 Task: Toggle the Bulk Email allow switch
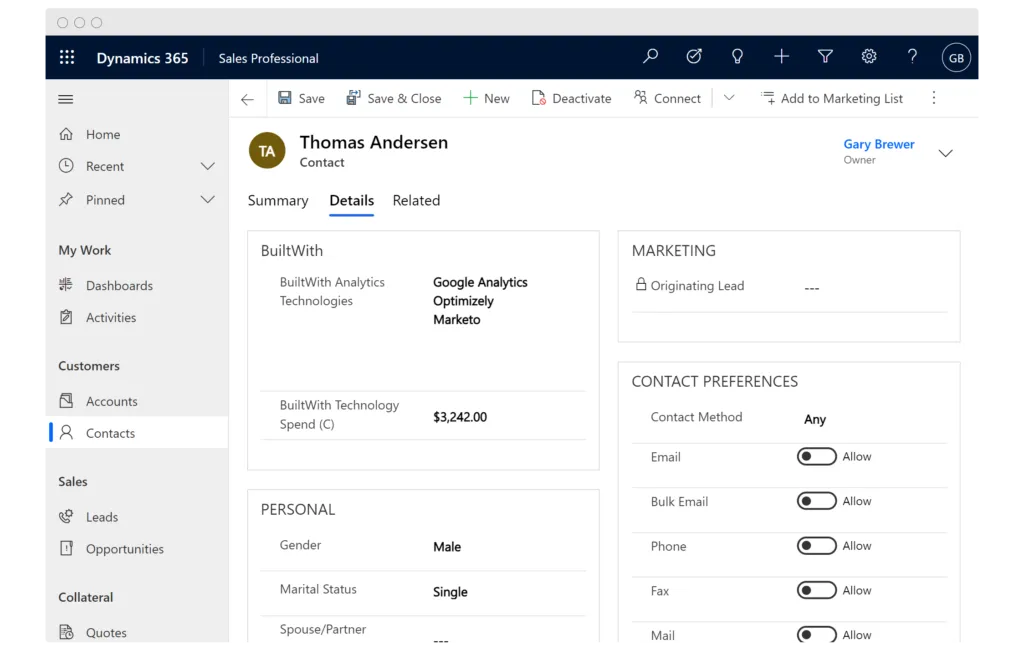pos(816,501)
